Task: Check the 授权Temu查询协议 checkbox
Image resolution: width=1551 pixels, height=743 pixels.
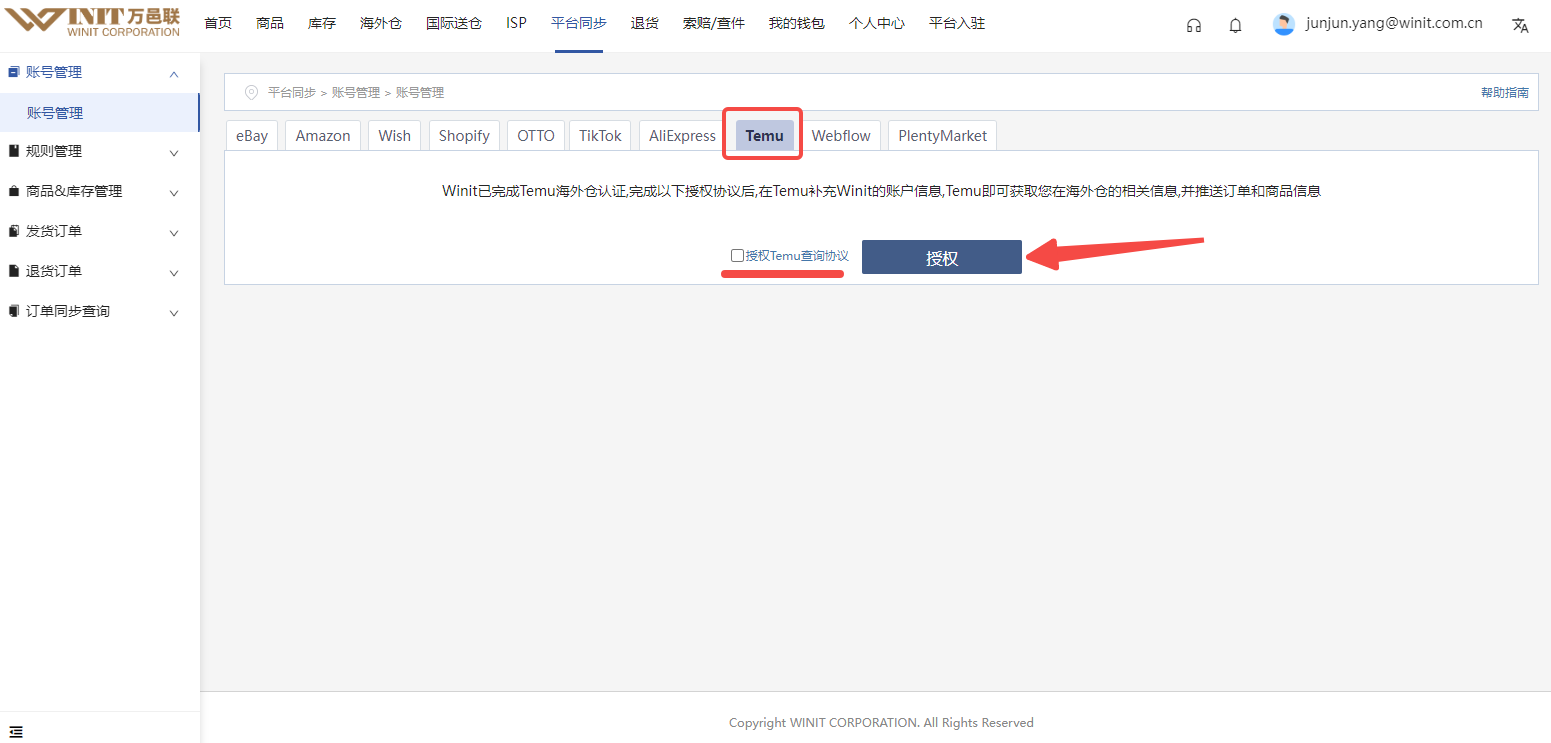Action: 737,256
